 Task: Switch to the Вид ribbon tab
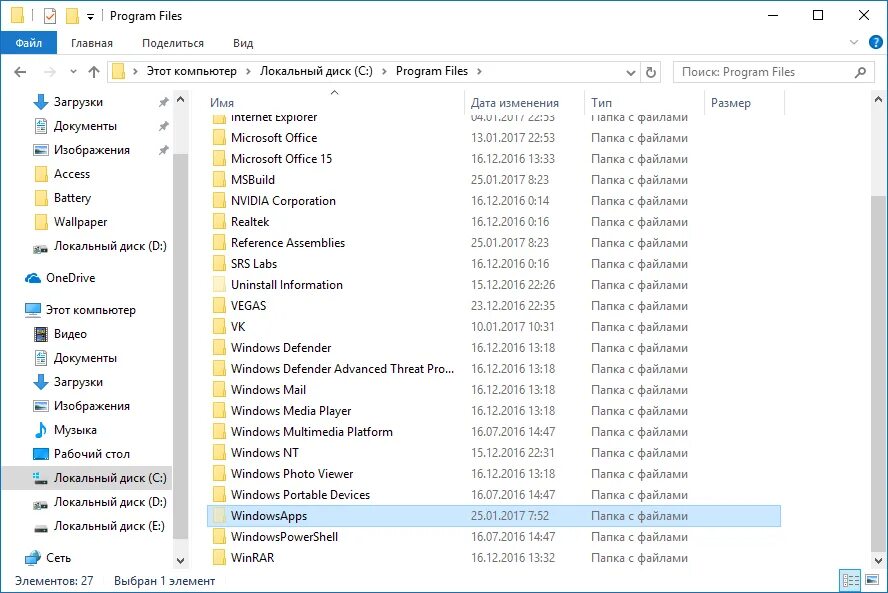pos(243,43)
